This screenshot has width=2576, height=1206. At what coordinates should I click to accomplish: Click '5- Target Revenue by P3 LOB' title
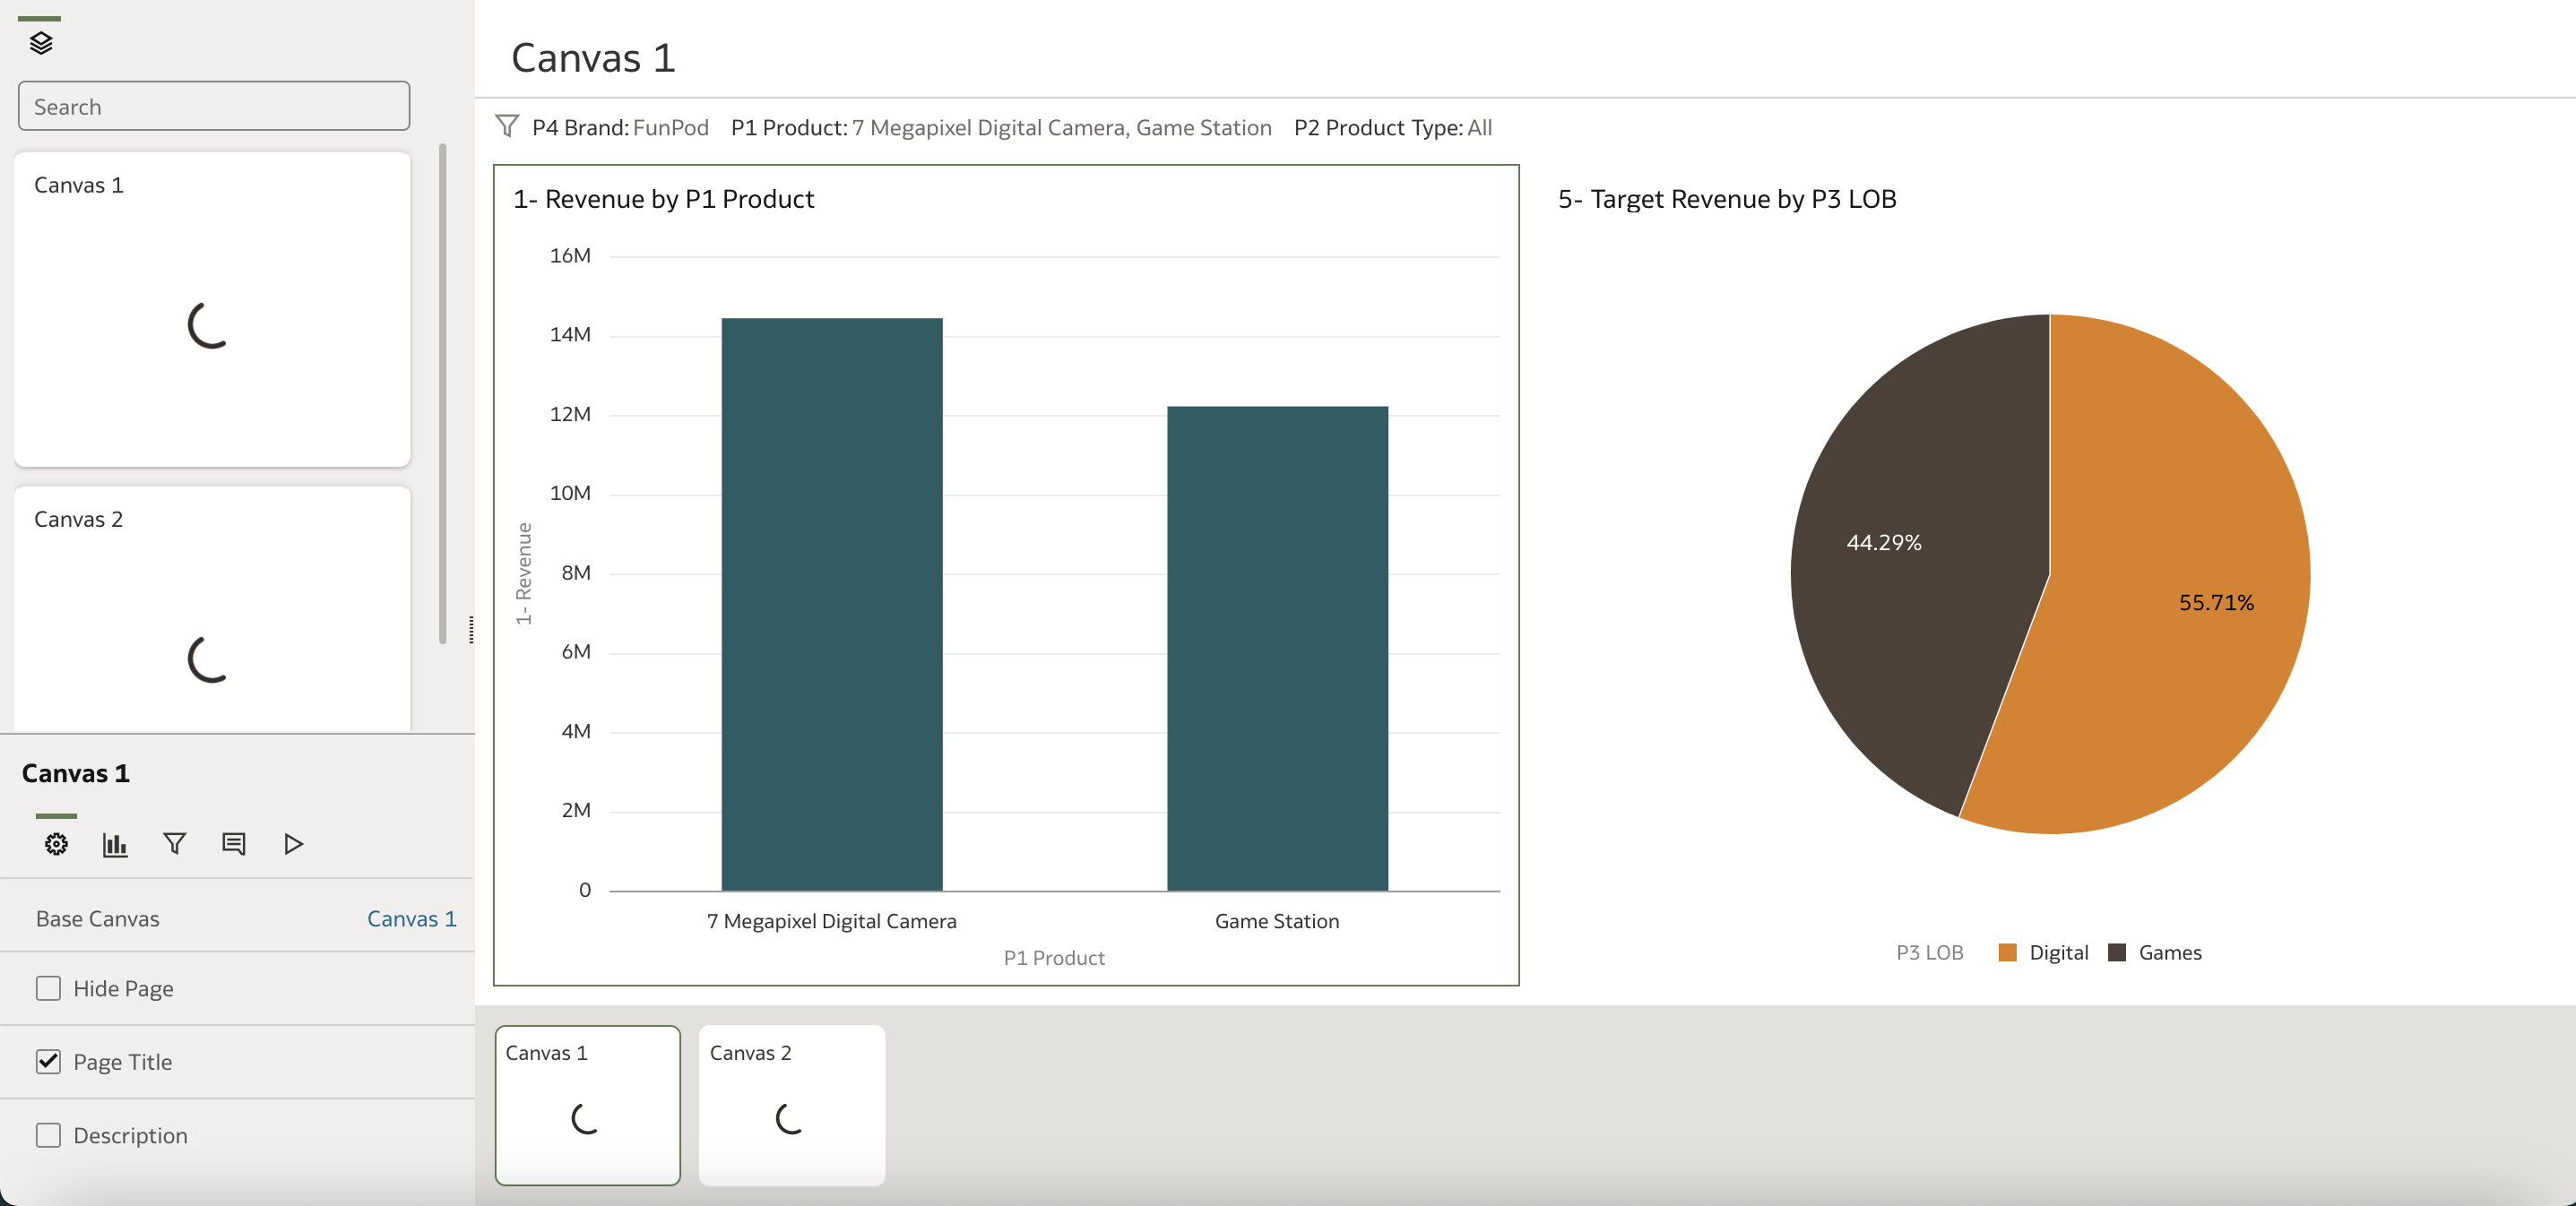click(x=1727, y=199)
